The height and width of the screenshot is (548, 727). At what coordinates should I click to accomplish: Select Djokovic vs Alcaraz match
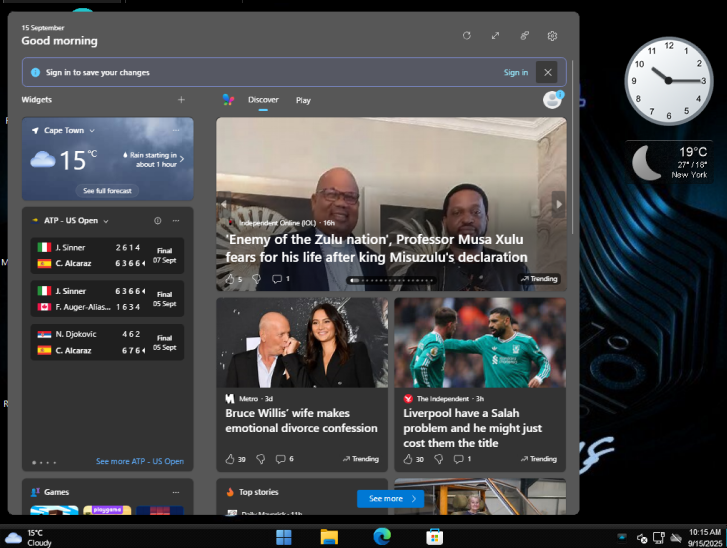coord(108,342)
